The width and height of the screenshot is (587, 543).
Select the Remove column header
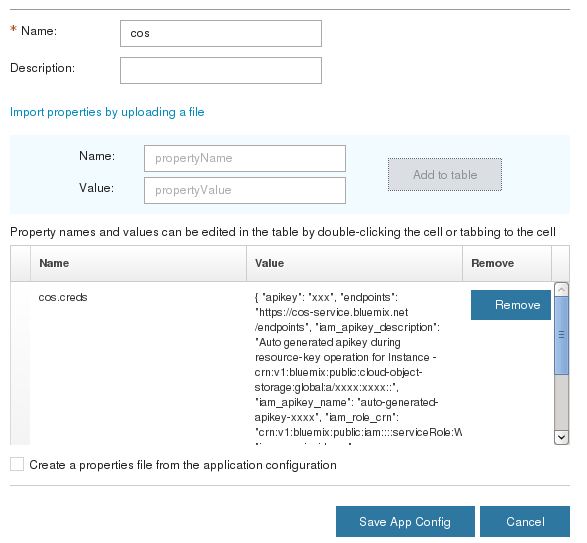(x=507, y=263)
